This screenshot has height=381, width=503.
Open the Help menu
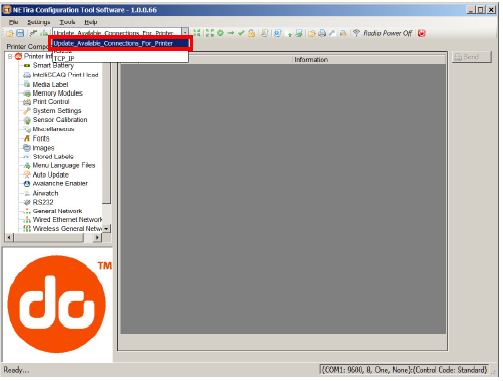91,22
